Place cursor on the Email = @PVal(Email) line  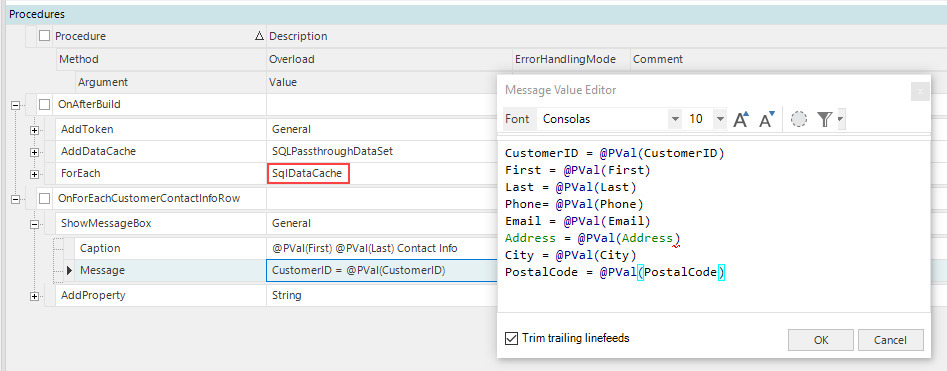coord(577,221)
